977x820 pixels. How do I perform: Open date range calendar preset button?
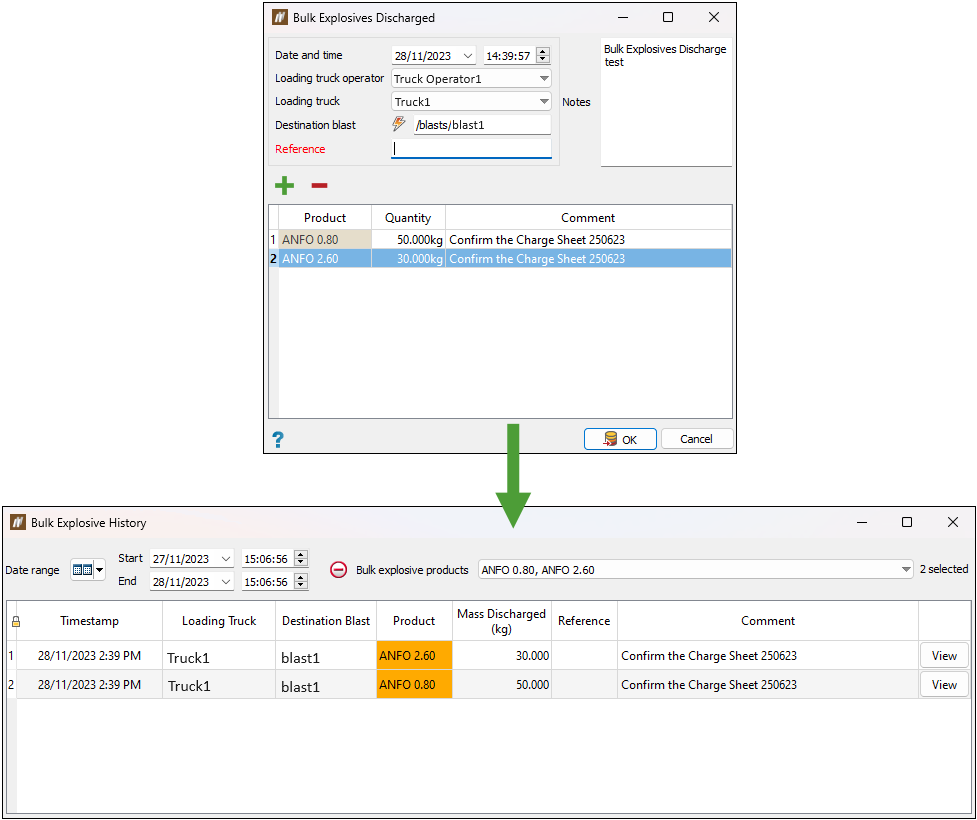tap(88, 570)
